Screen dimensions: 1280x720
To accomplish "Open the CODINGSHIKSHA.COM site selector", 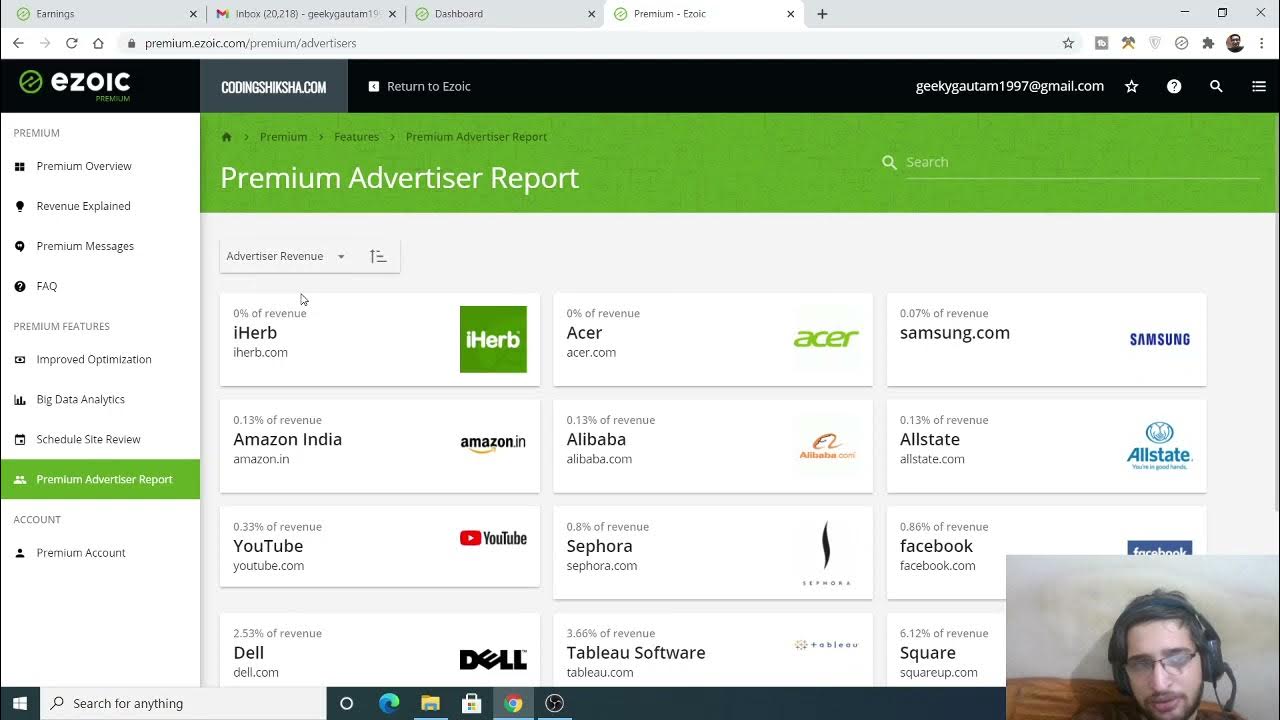I will tap(273, 87).
